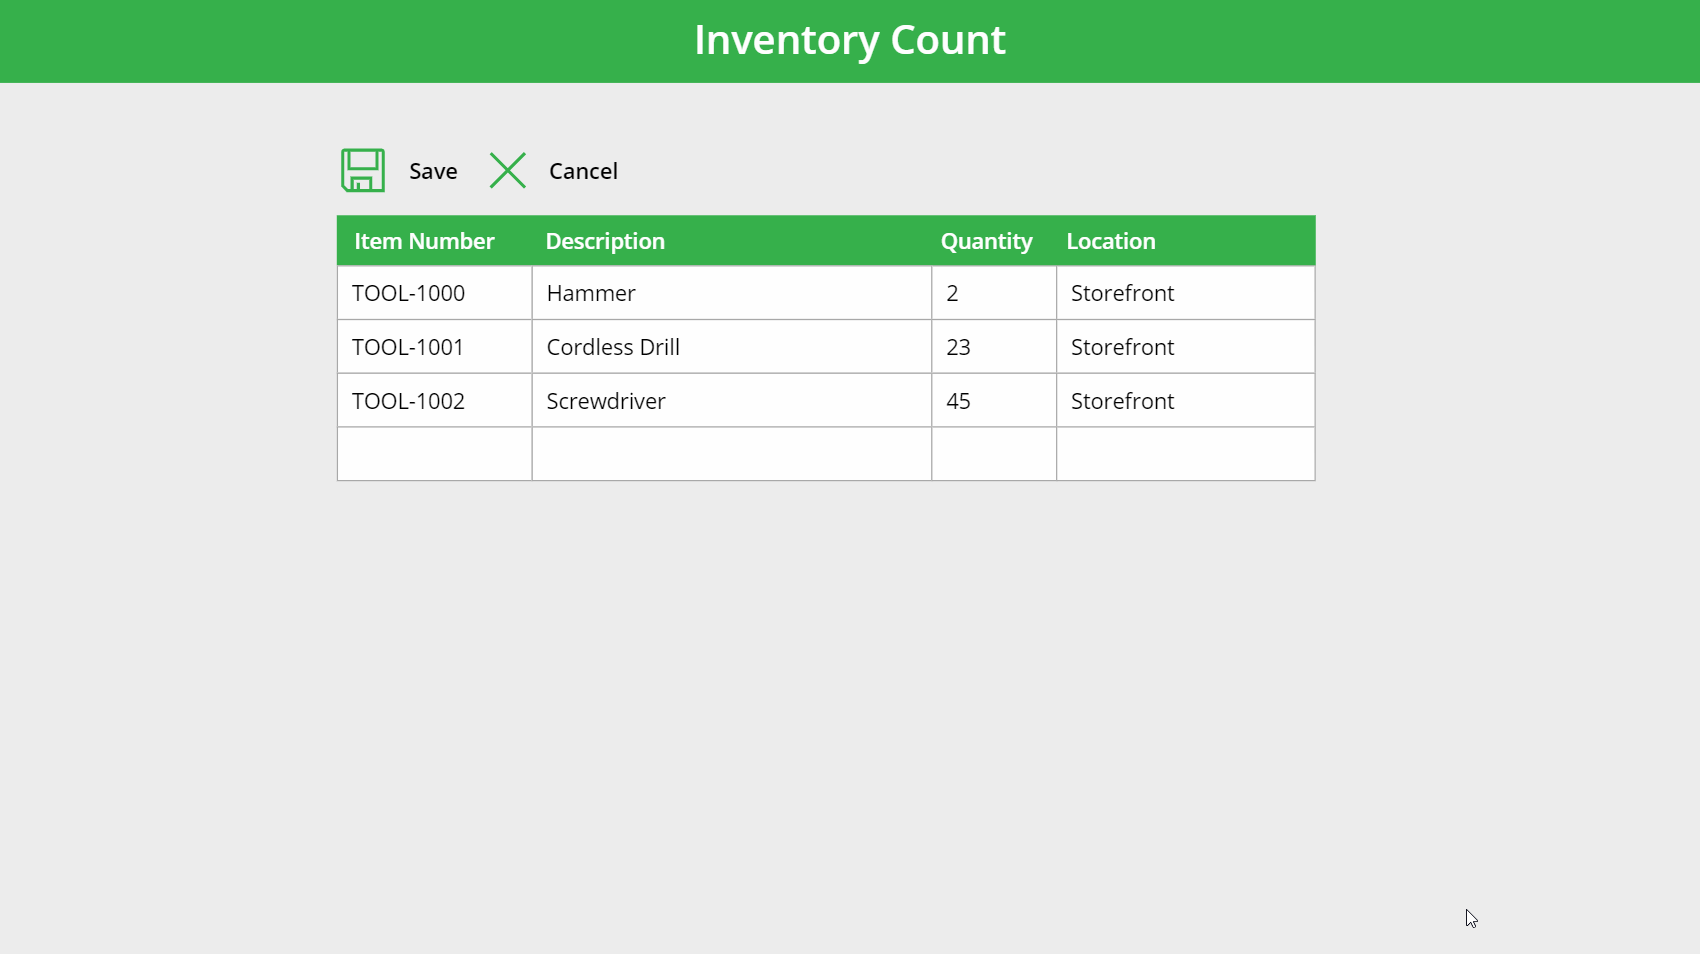Select the quantity field showing 2

point(993,293)
